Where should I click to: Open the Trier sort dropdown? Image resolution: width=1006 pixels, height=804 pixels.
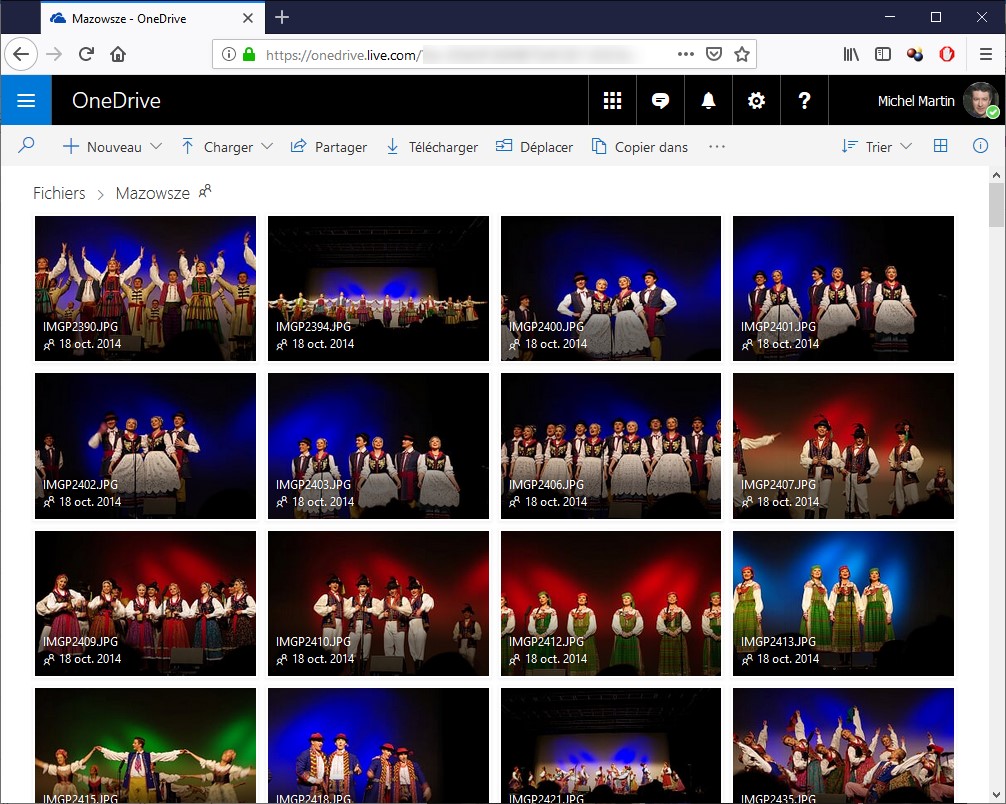pyautogui.click(x=877, y=147)
